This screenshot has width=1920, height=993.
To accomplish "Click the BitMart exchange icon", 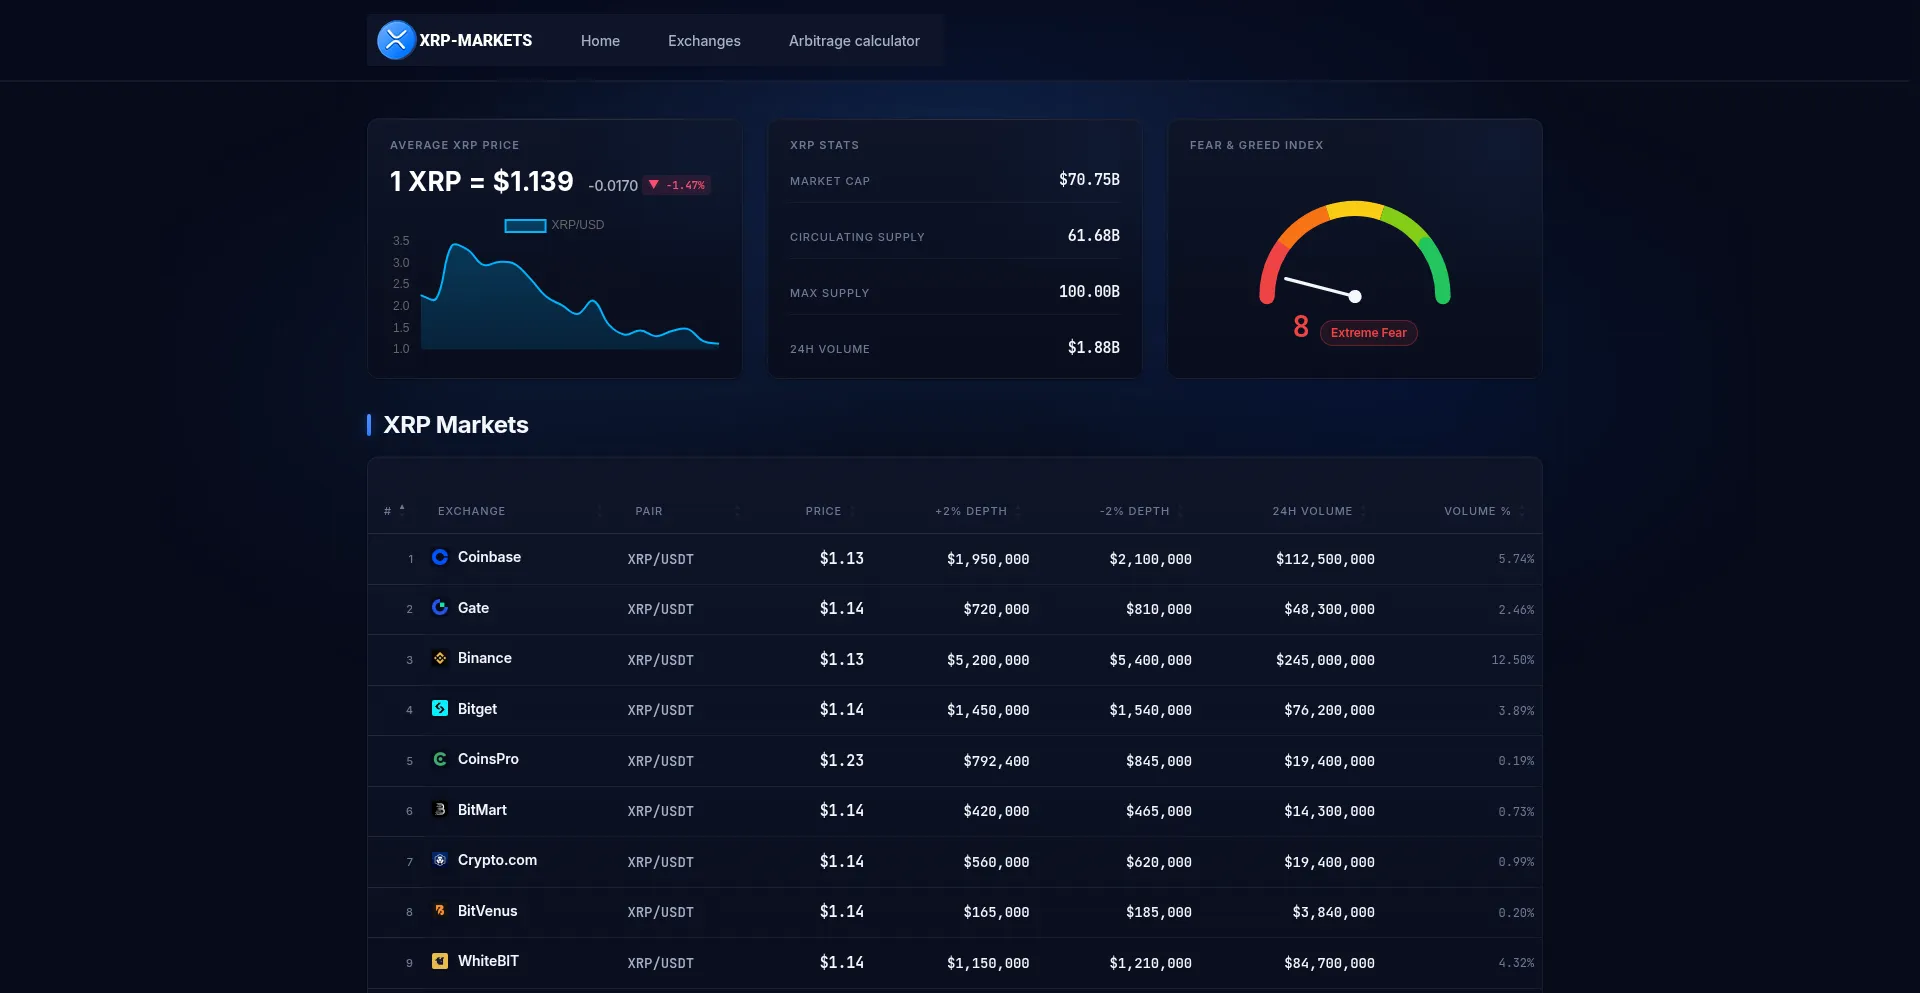I will point(440,809).
